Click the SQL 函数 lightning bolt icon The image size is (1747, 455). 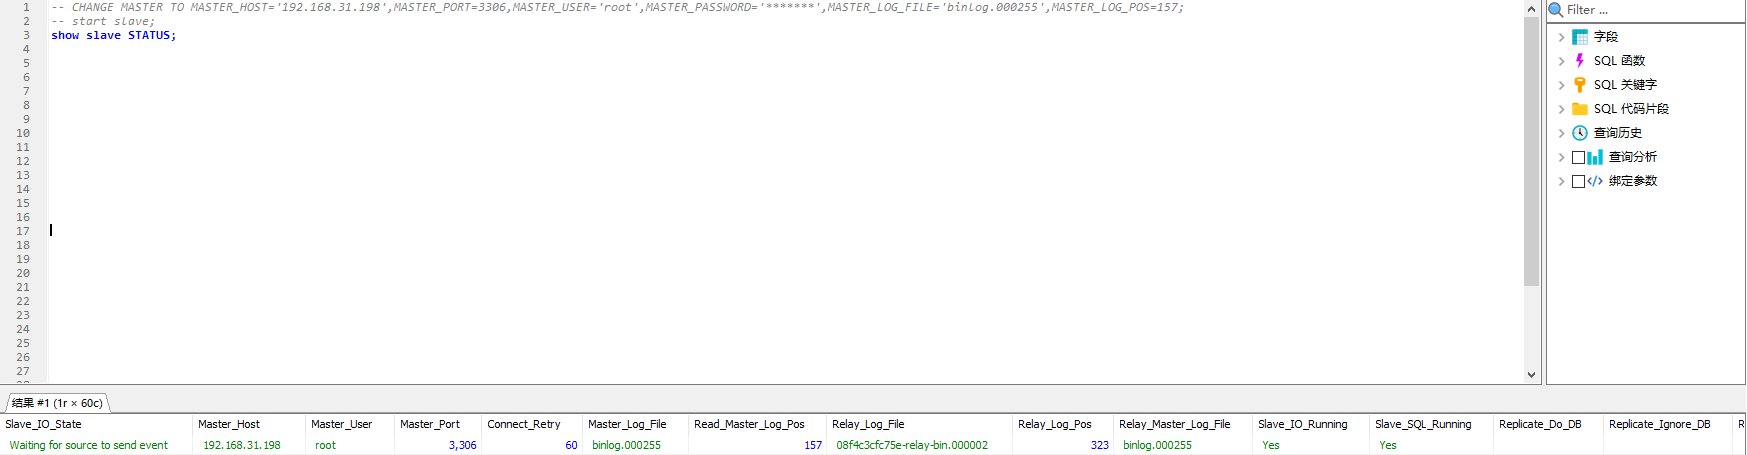pos(1580,61)
